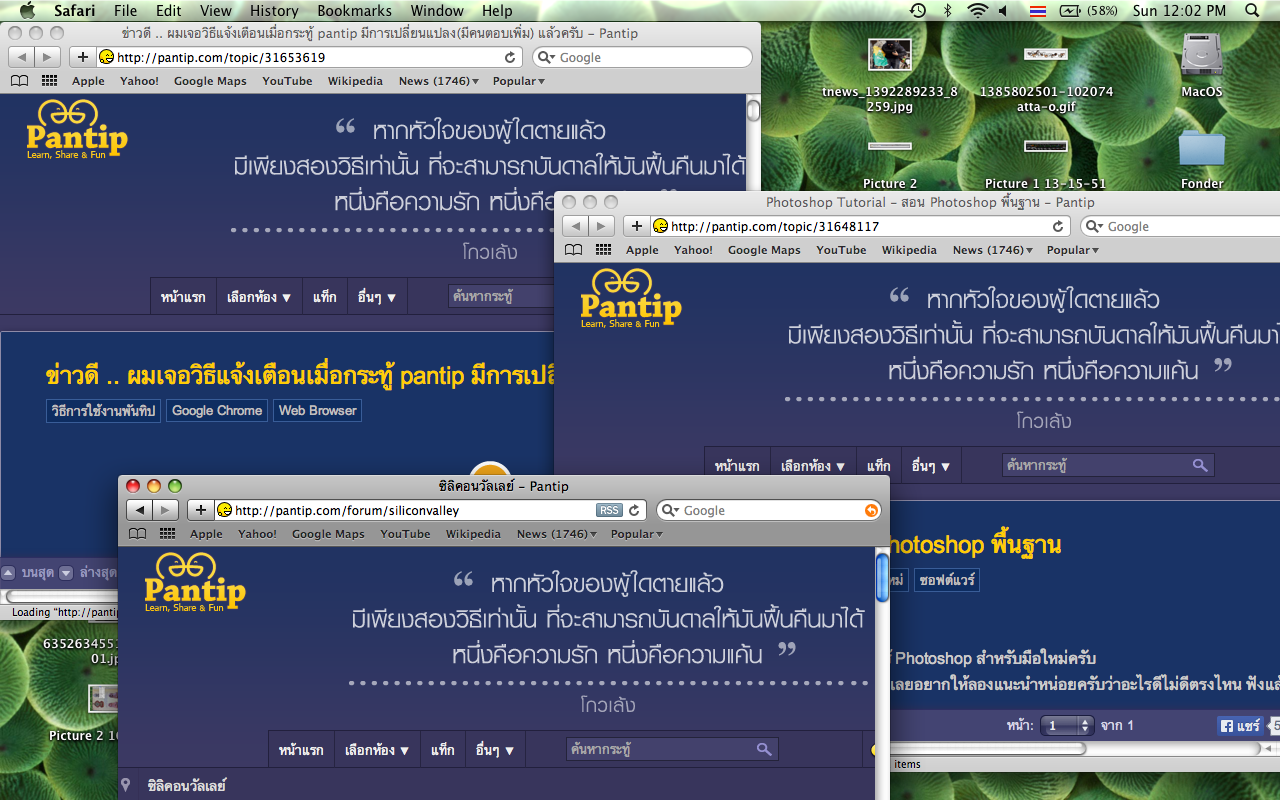1280x800 pixels.
Task: Open the Window menu
Action: point(437,11)
